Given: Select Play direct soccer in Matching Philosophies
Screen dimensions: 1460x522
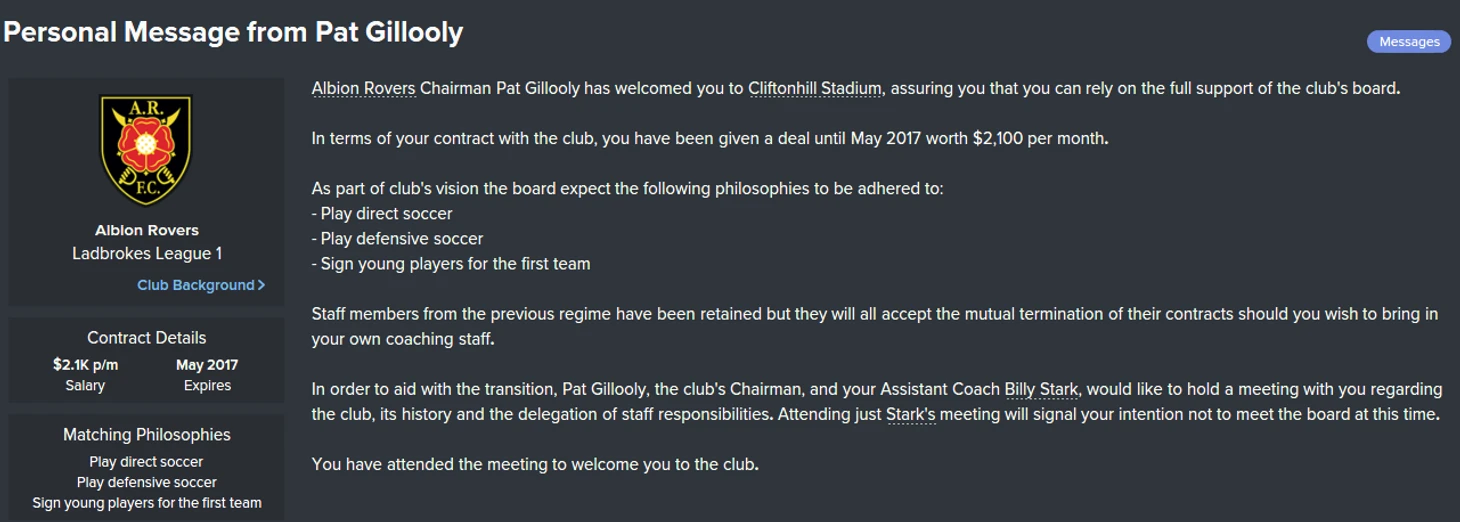Looking at the screenshot, I should 146,462.
